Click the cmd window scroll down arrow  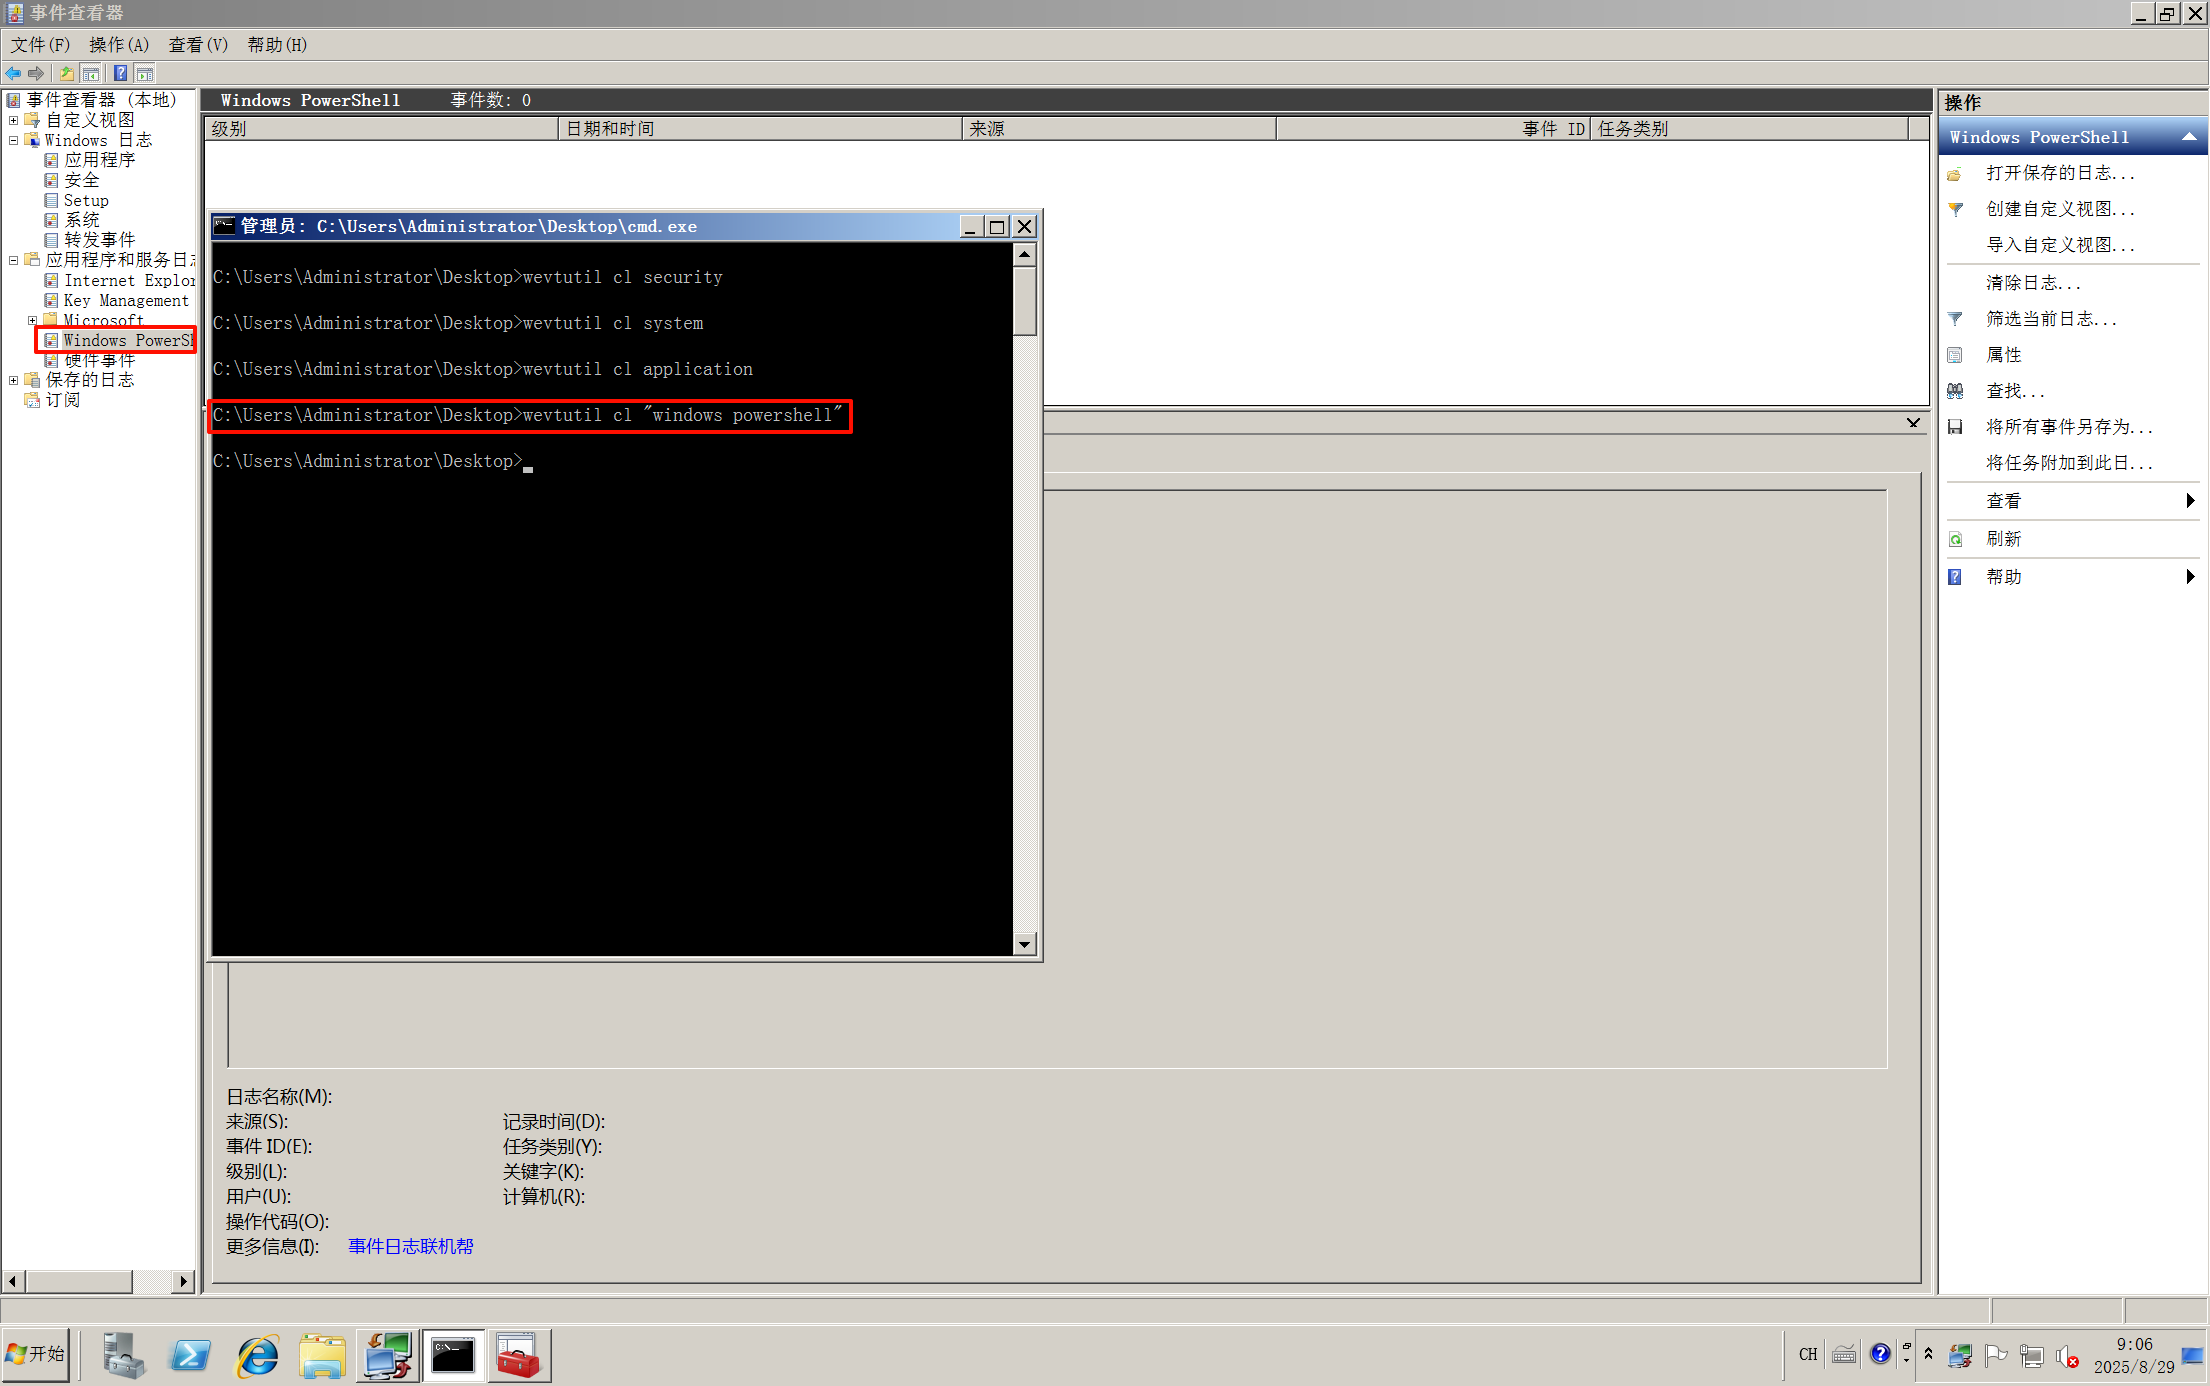pyautogui.click(x=1024, y=944)
